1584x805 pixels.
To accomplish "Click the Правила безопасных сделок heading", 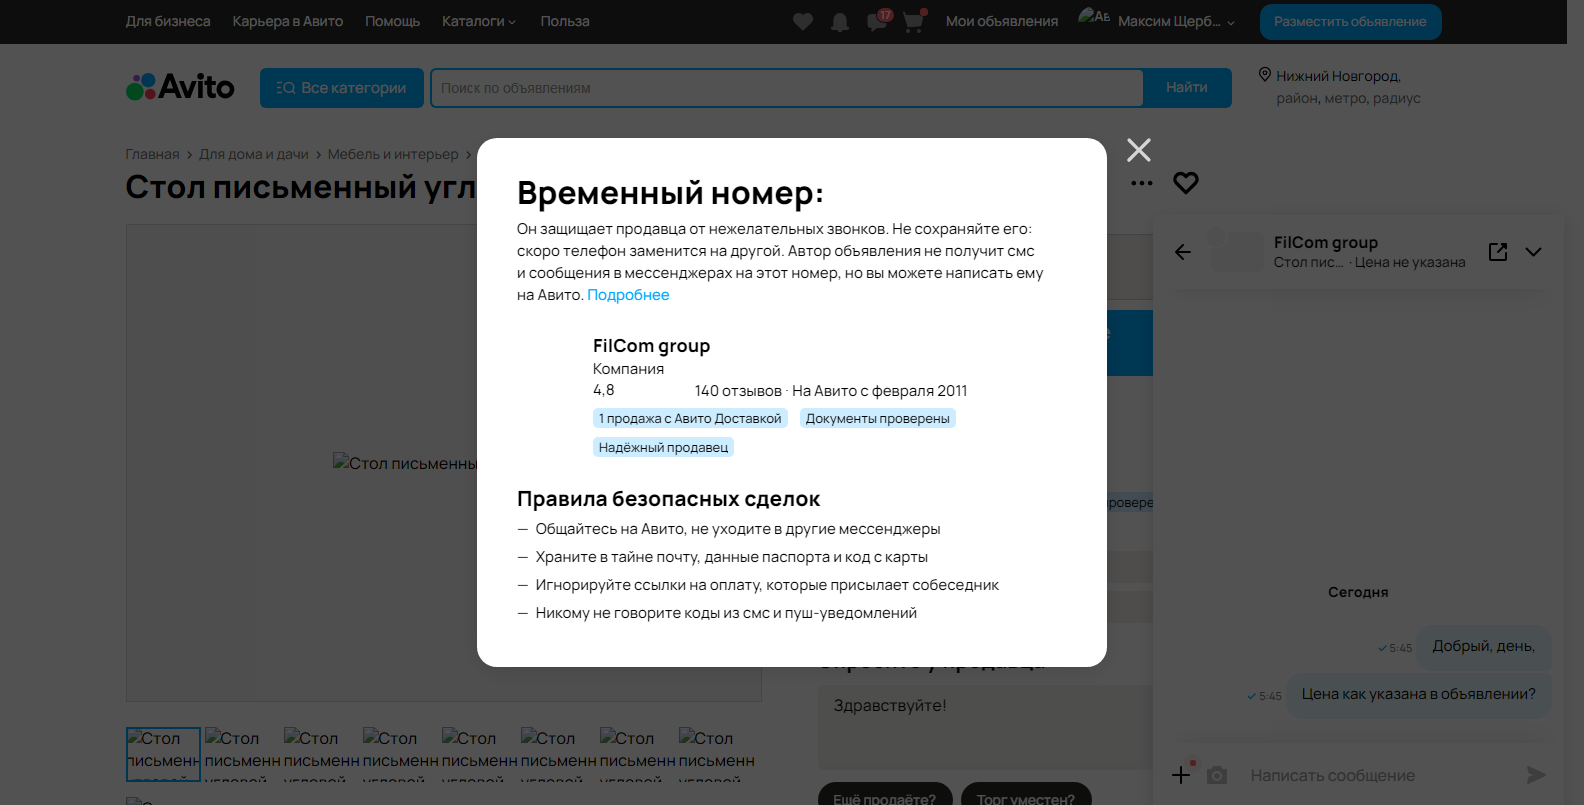I will [668, 499].
